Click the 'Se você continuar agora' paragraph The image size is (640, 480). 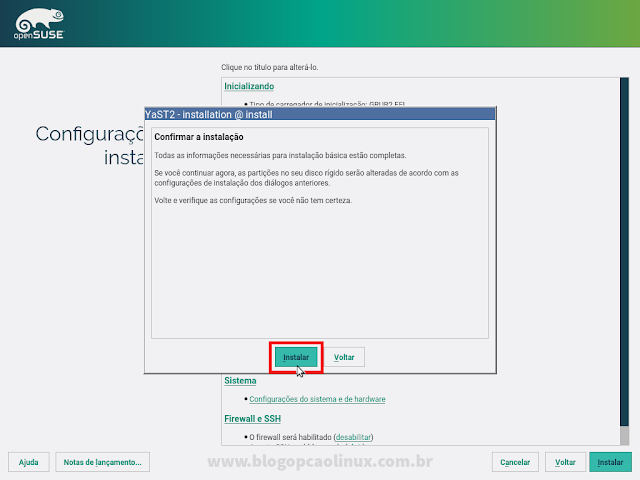[307, 178]
